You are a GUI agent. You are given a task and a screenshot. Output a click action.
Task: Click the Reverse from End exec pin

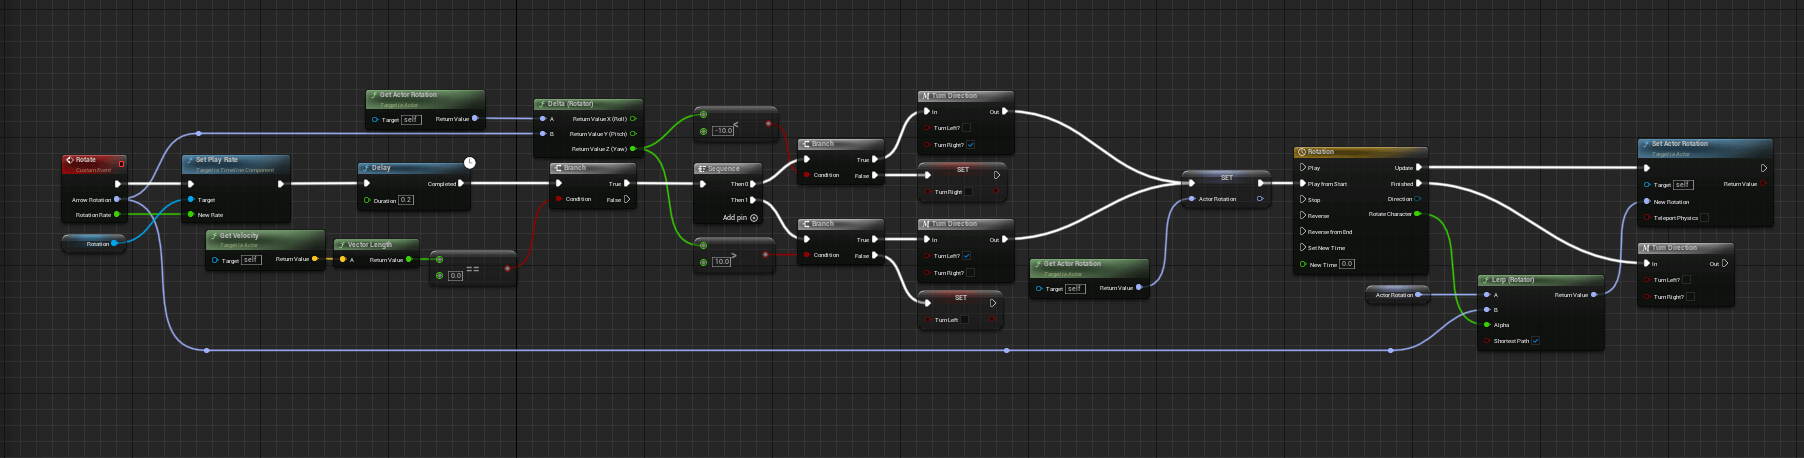1303,232
